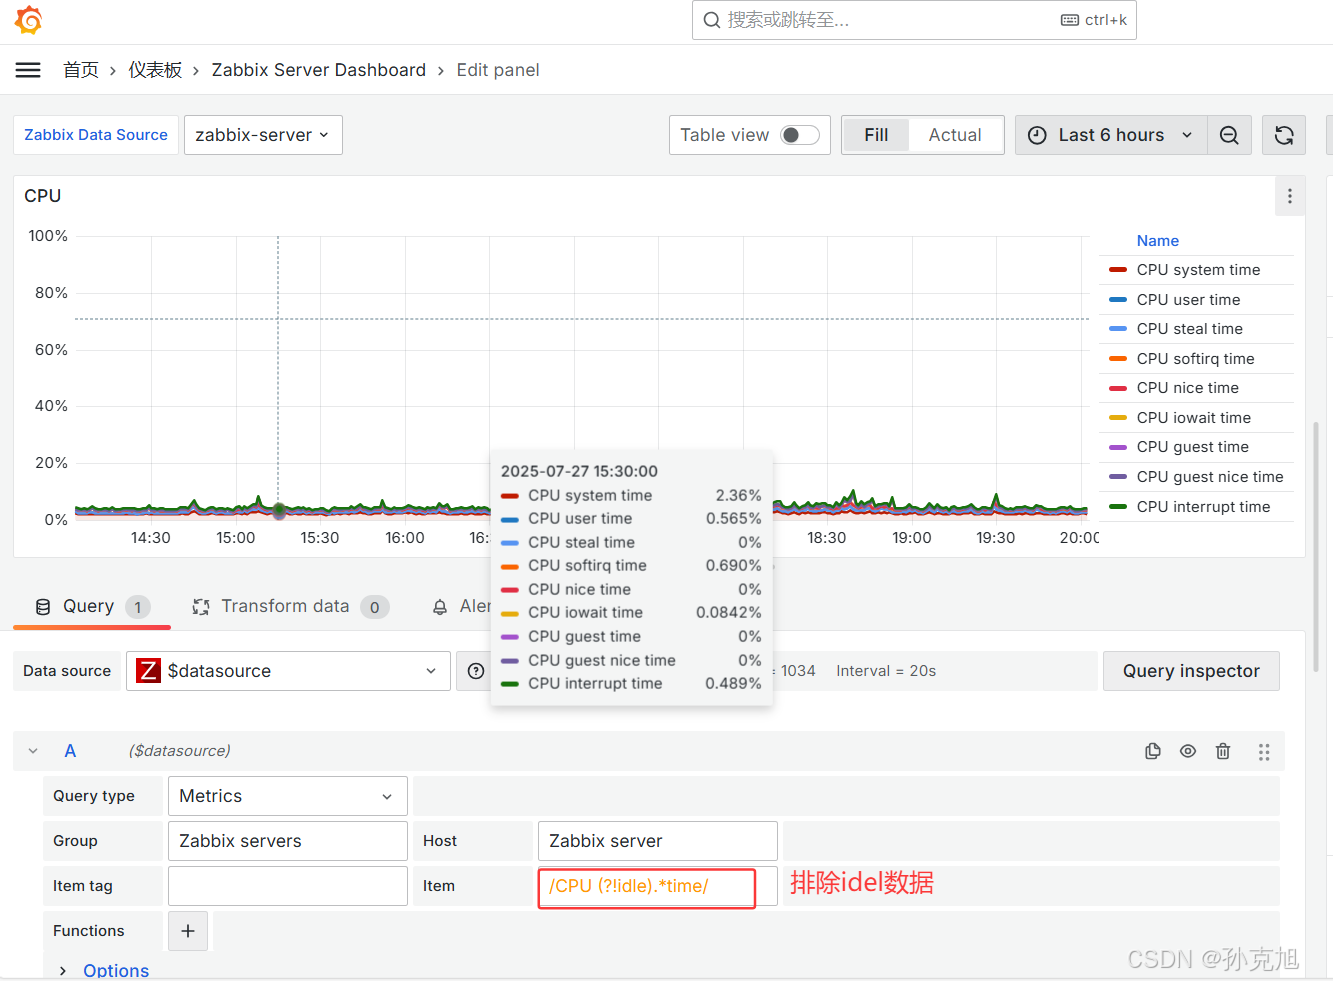1333x981 pixels.
Task: Toggle CPU user time series in legend
Action: pos(1188,300)
